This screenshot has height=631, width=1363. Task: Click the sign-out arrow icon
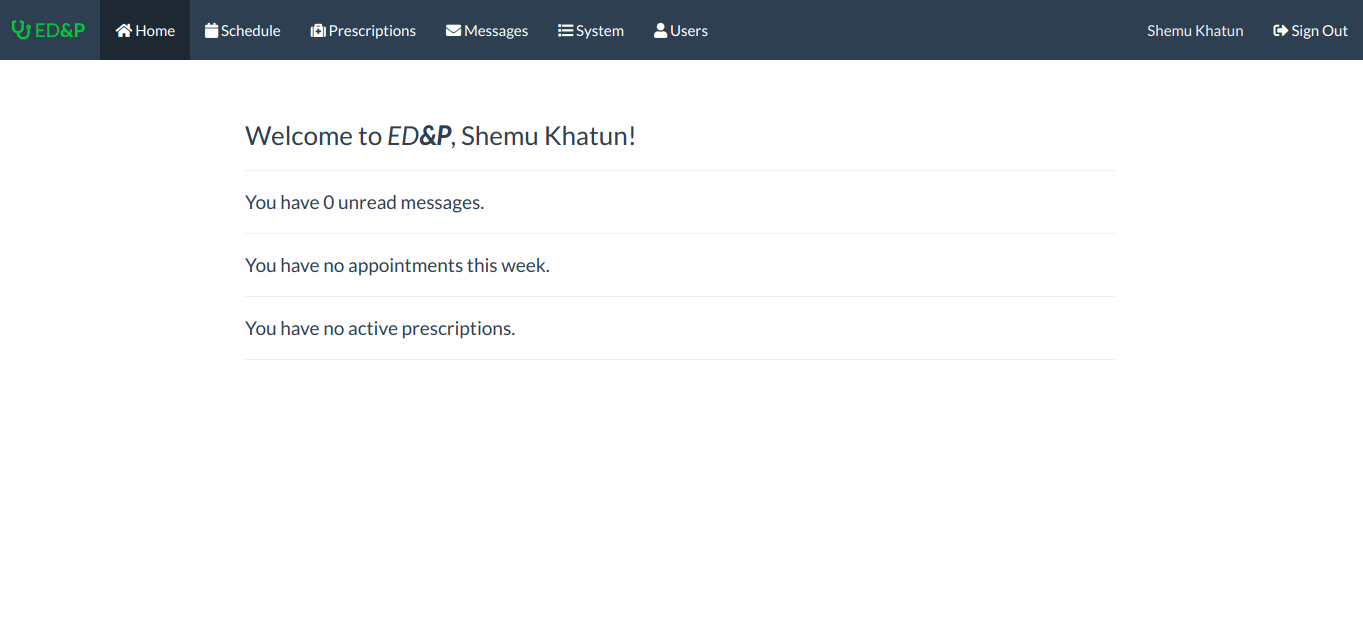click(x=1280, y=31)
